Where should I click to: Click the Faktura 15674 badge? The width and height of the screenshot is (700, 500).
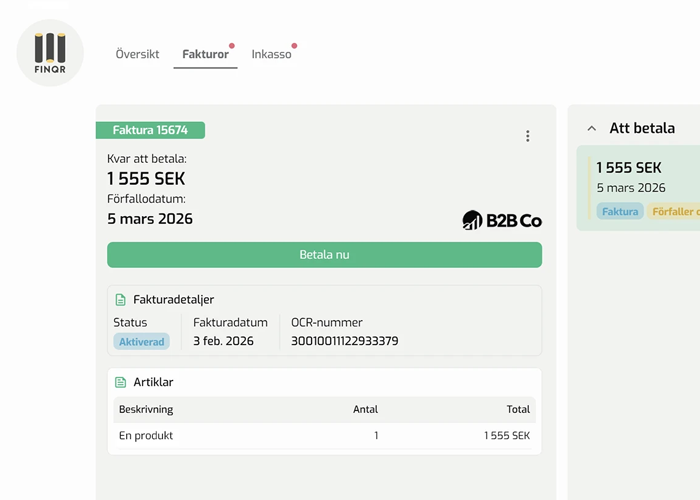click(150, 130)
